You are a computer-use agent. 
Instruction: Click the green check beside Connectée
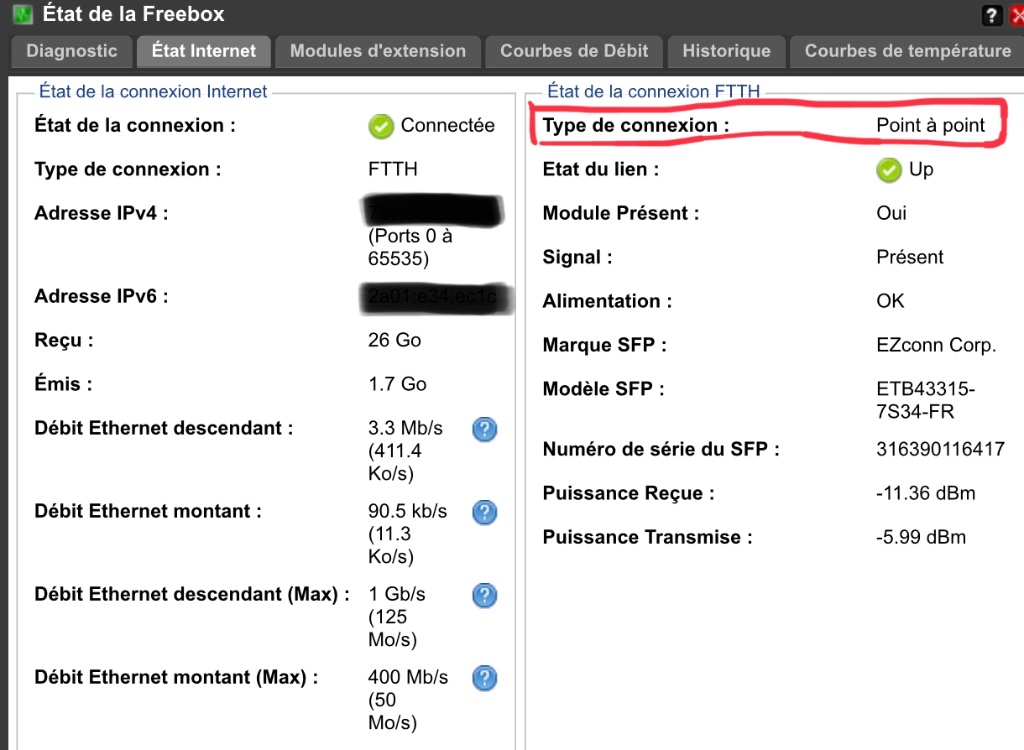[381, 126]
